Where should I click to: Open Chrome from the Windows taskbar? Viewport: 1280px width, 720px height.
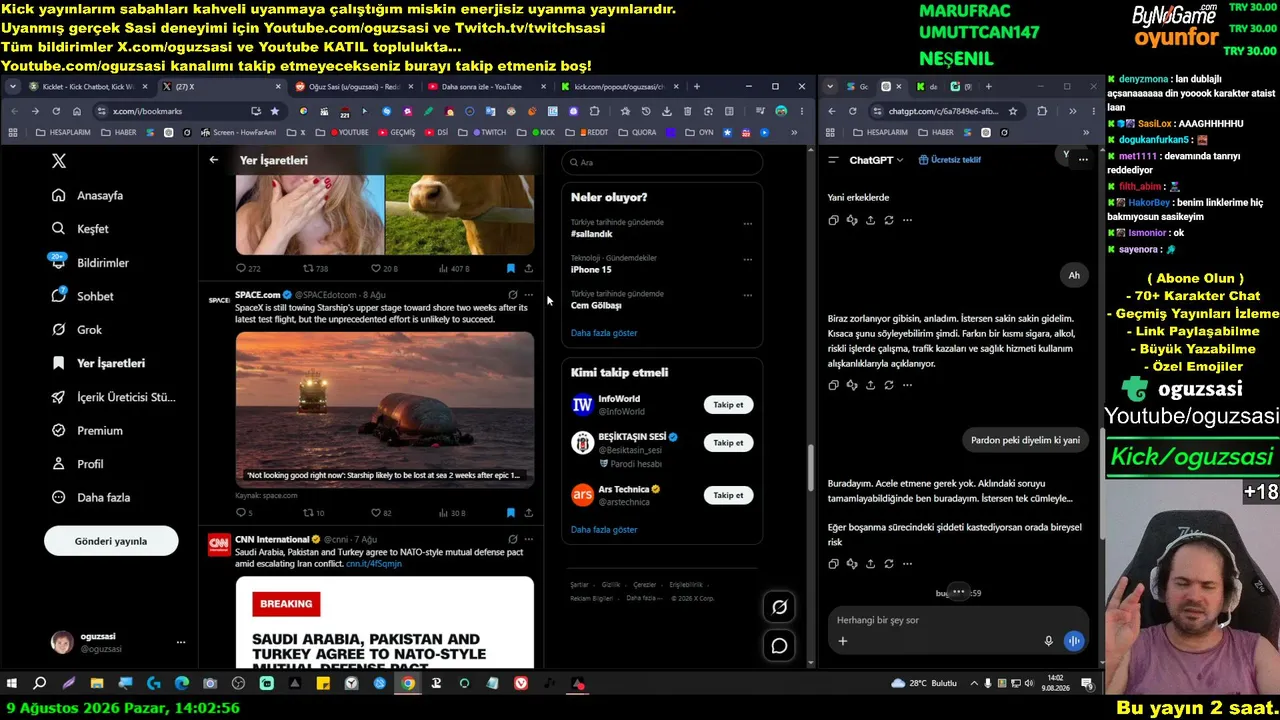[408, 684]
